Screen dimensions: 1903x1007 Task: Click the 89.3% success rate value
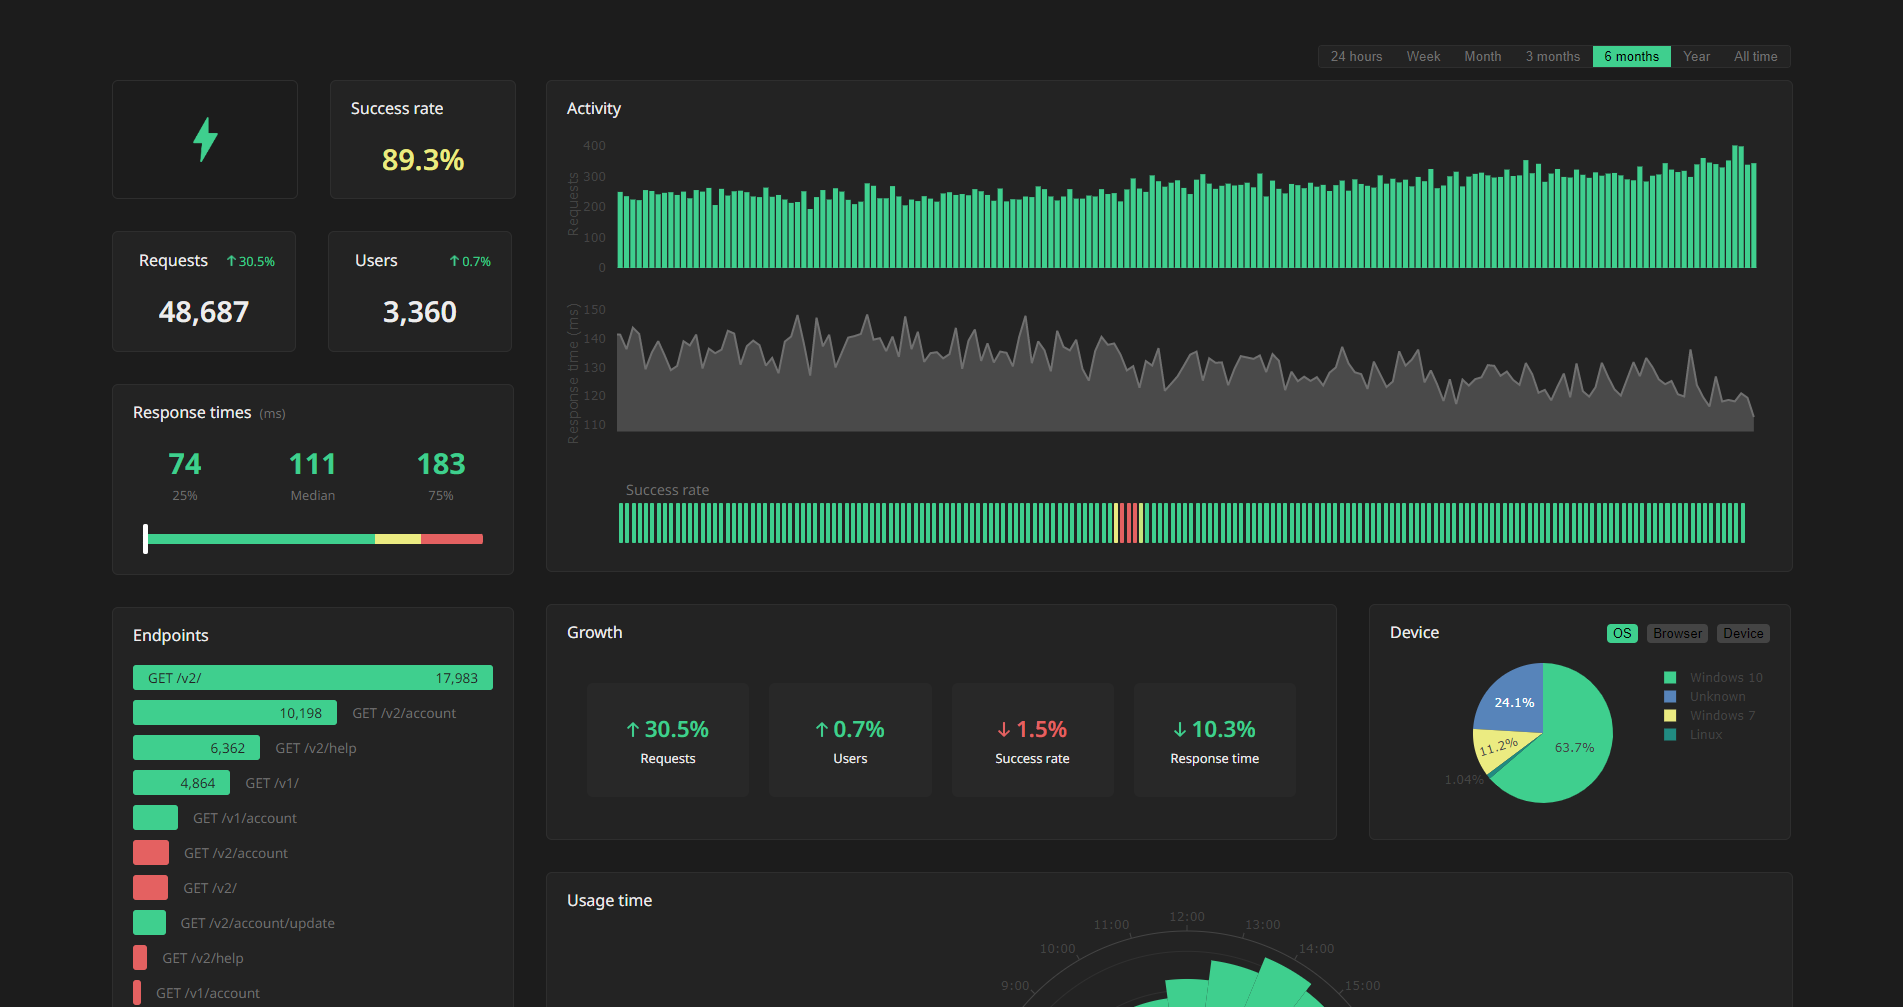[x=423, y=160]
